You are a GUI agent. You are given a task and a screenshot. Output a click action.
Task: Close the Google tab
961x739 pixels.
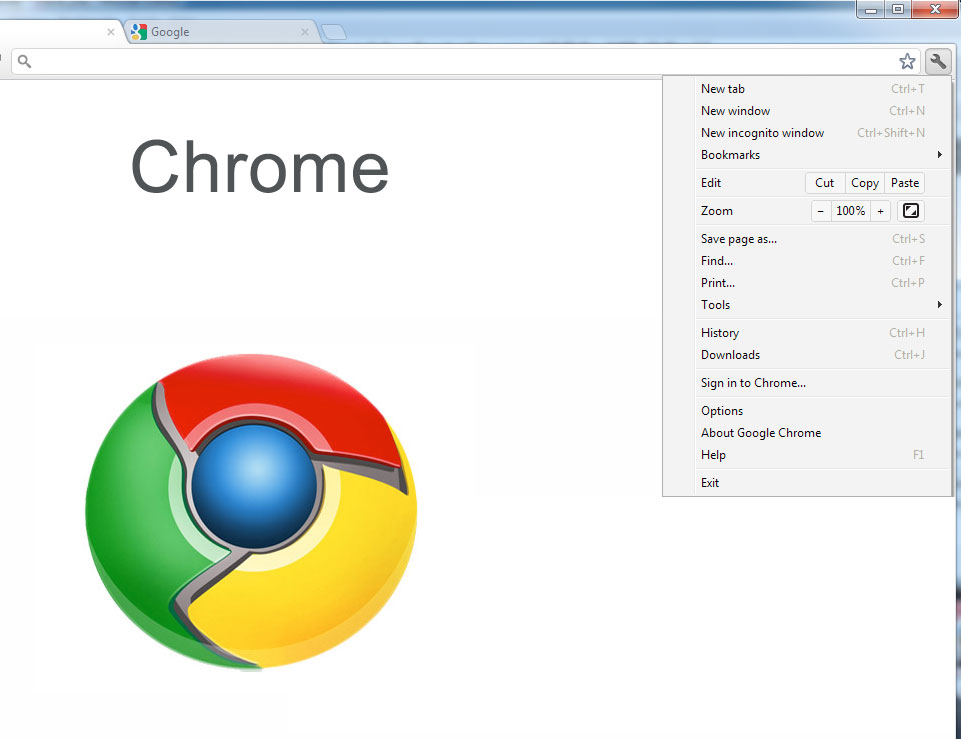(305, 32)
